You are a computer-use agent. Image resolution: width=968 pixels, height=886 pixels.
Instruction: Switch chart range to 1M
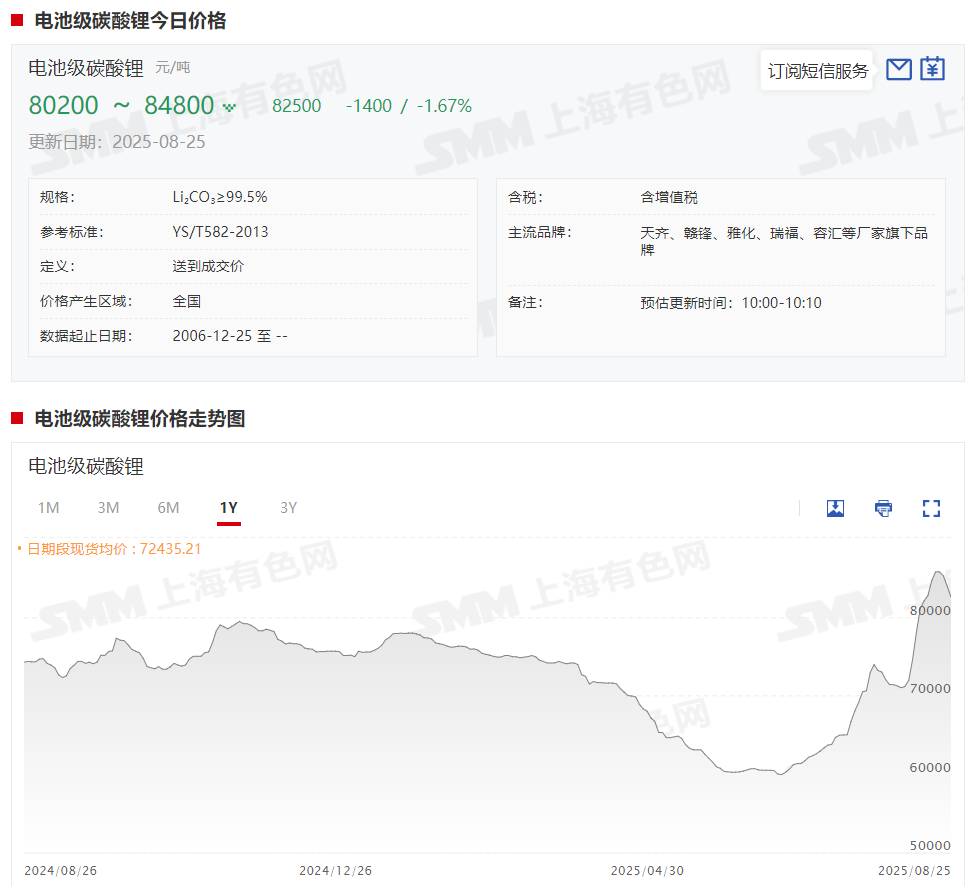point(48,508)
